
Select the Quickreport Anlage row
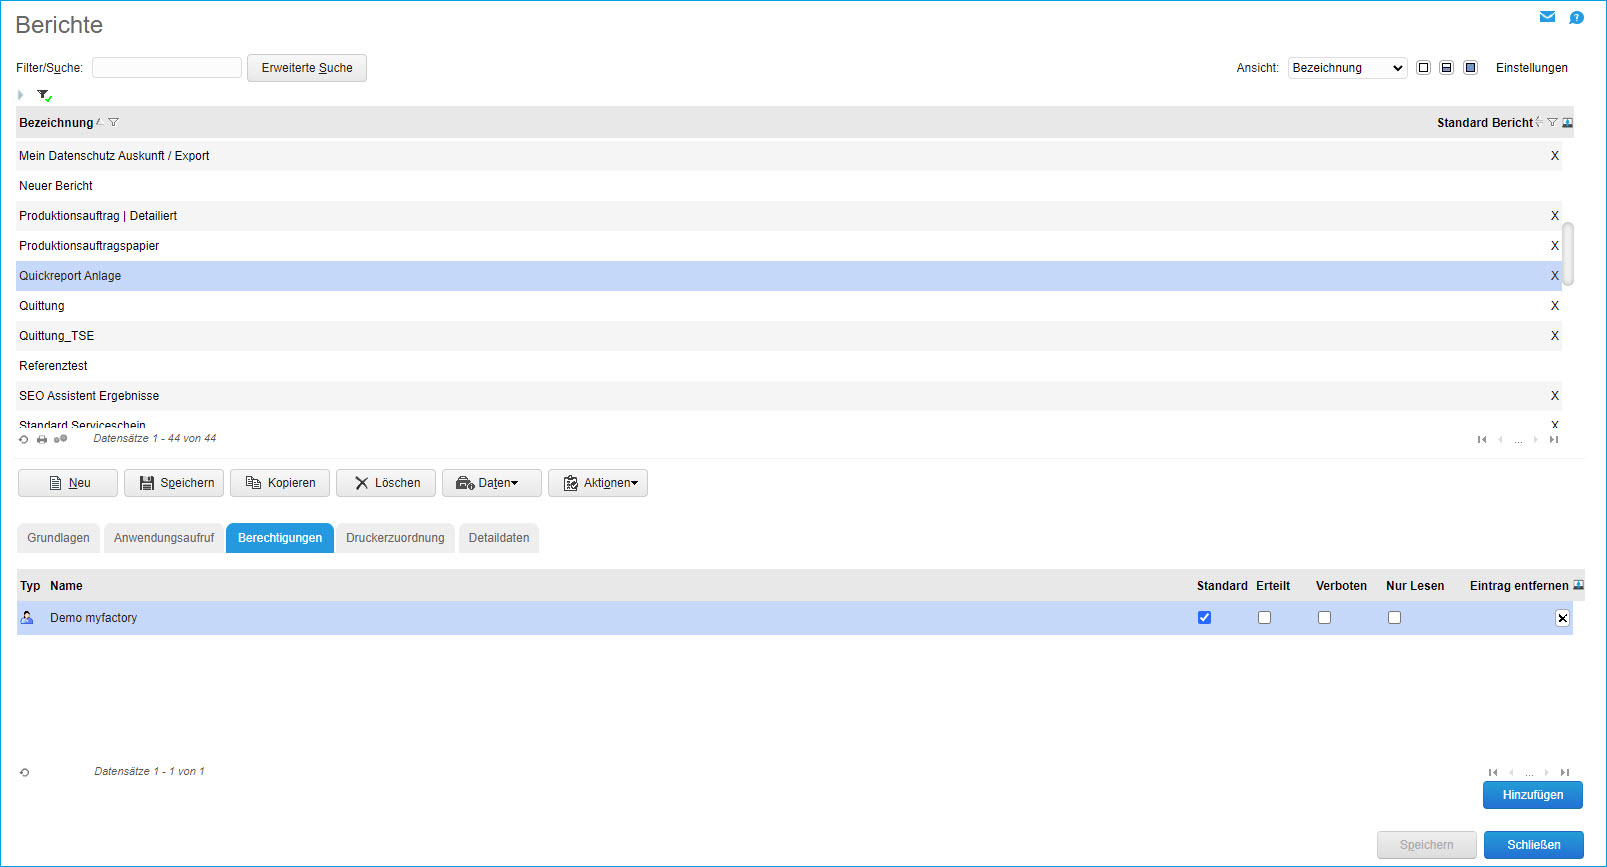(789, 276)
